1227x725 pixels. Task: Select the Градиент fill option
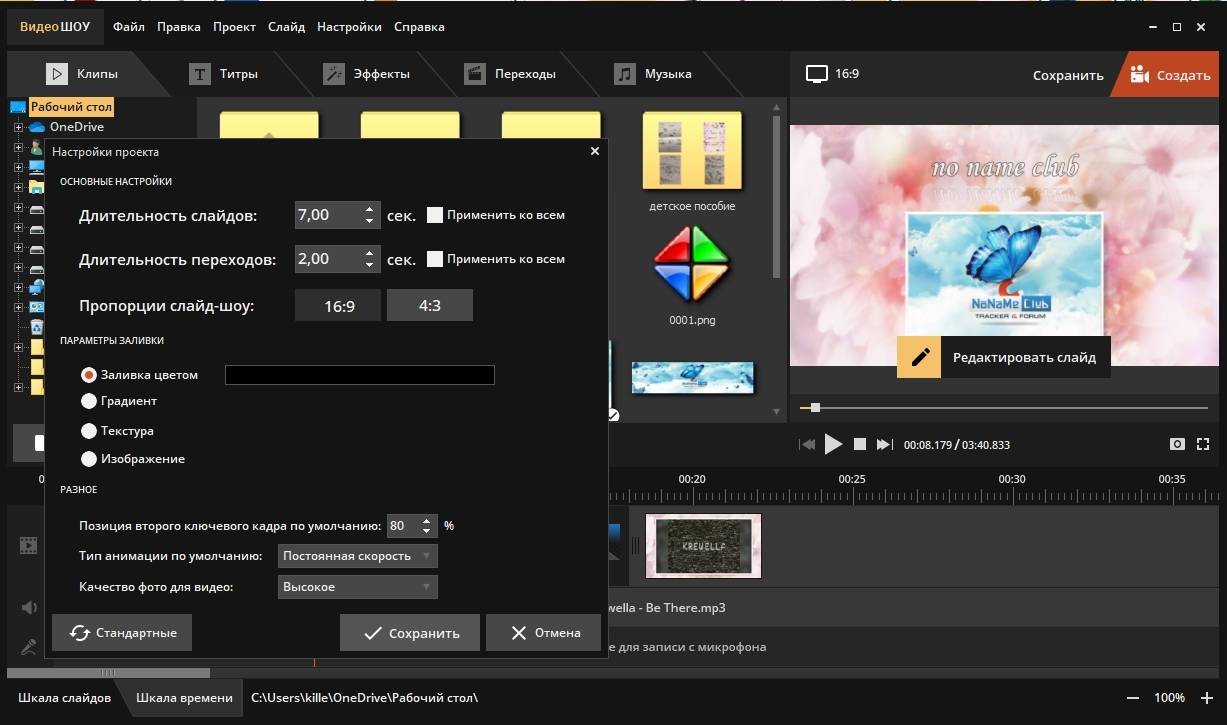[x=89, y=401]
